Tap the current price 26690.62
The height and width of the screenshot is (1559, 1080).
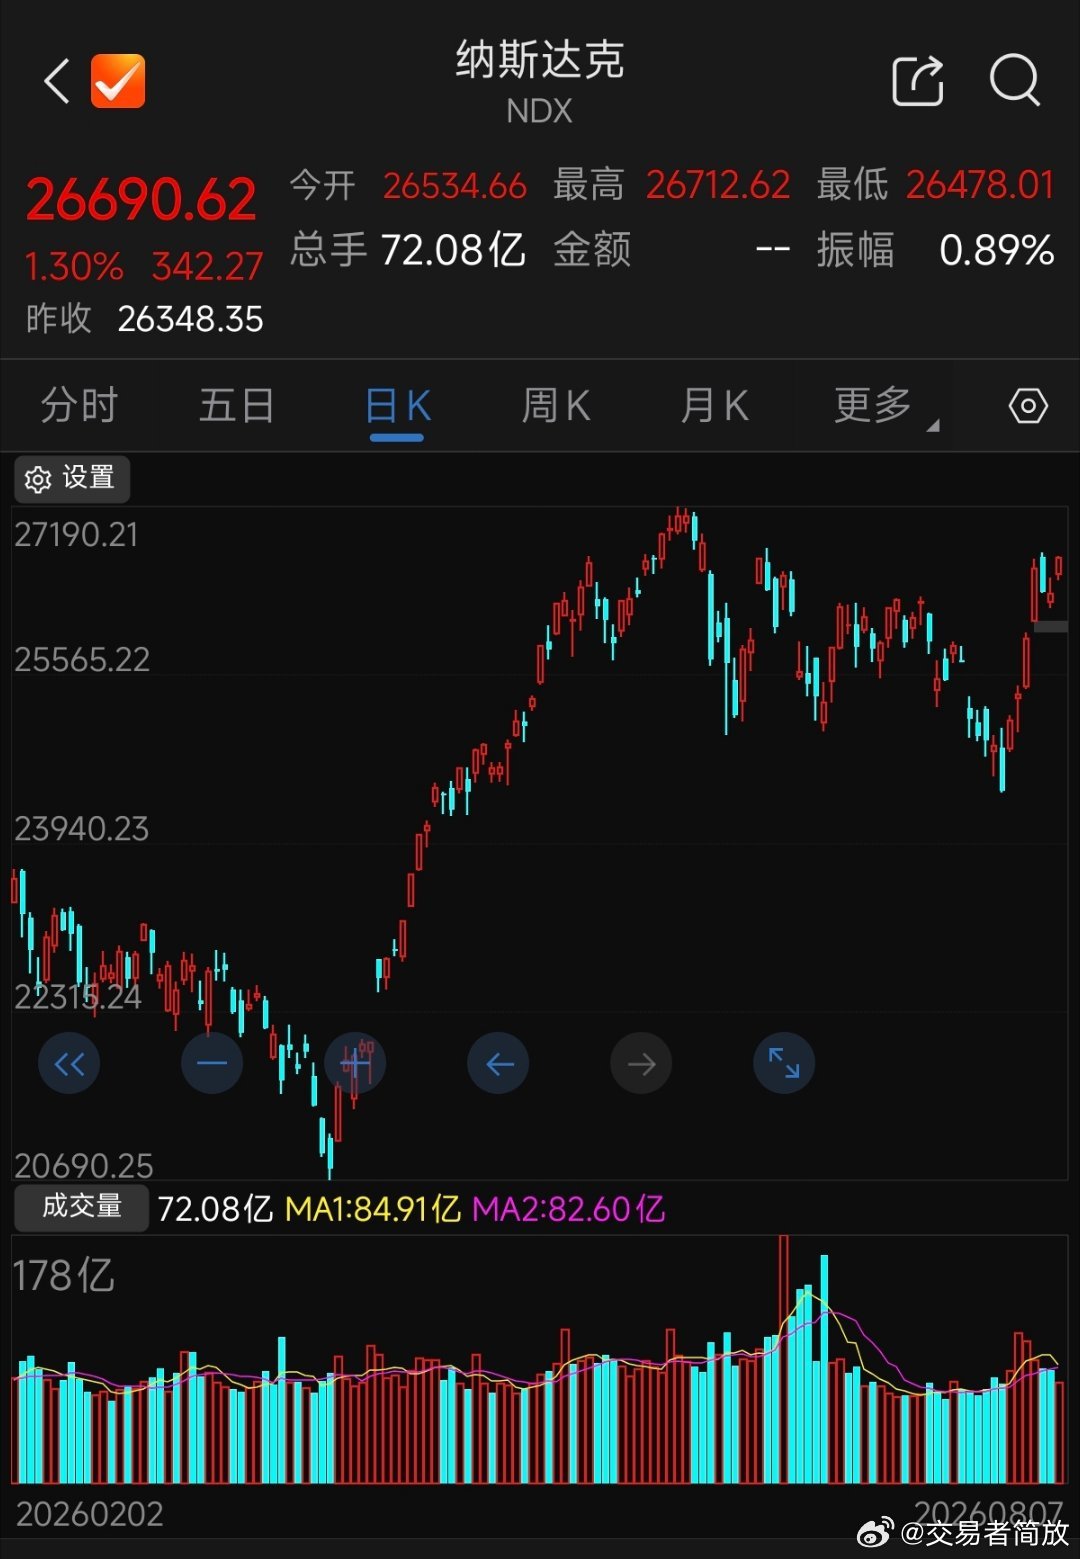(x=141, y=199)
